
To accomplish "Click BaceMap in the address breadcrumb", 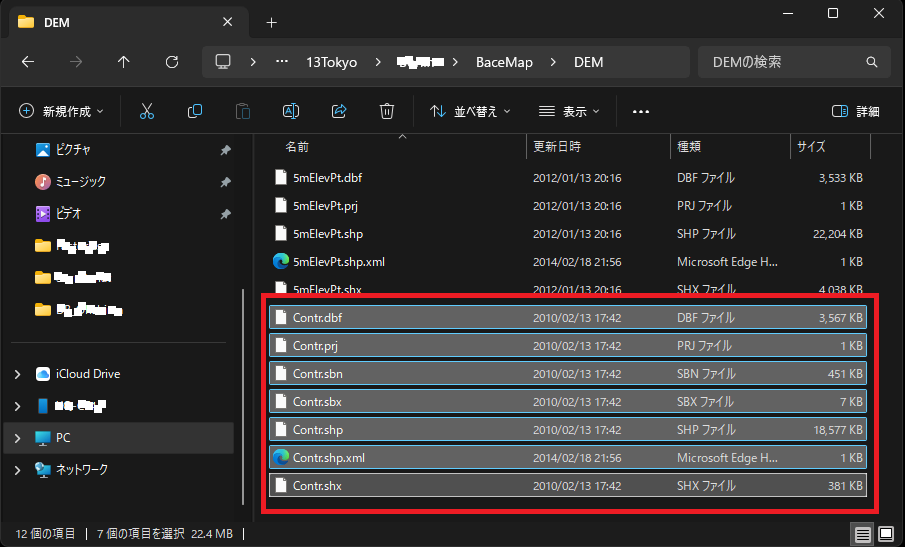I will pos(505,62).
